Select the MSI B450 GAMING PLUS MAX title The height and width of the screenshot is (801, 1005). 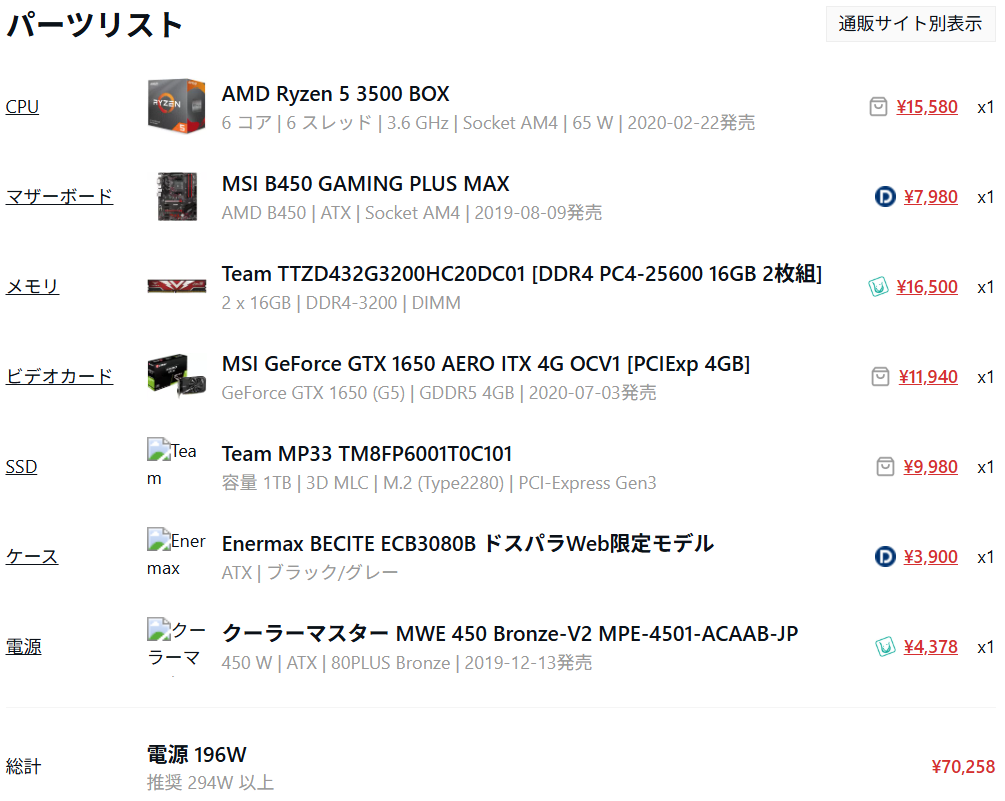point(365,184)
